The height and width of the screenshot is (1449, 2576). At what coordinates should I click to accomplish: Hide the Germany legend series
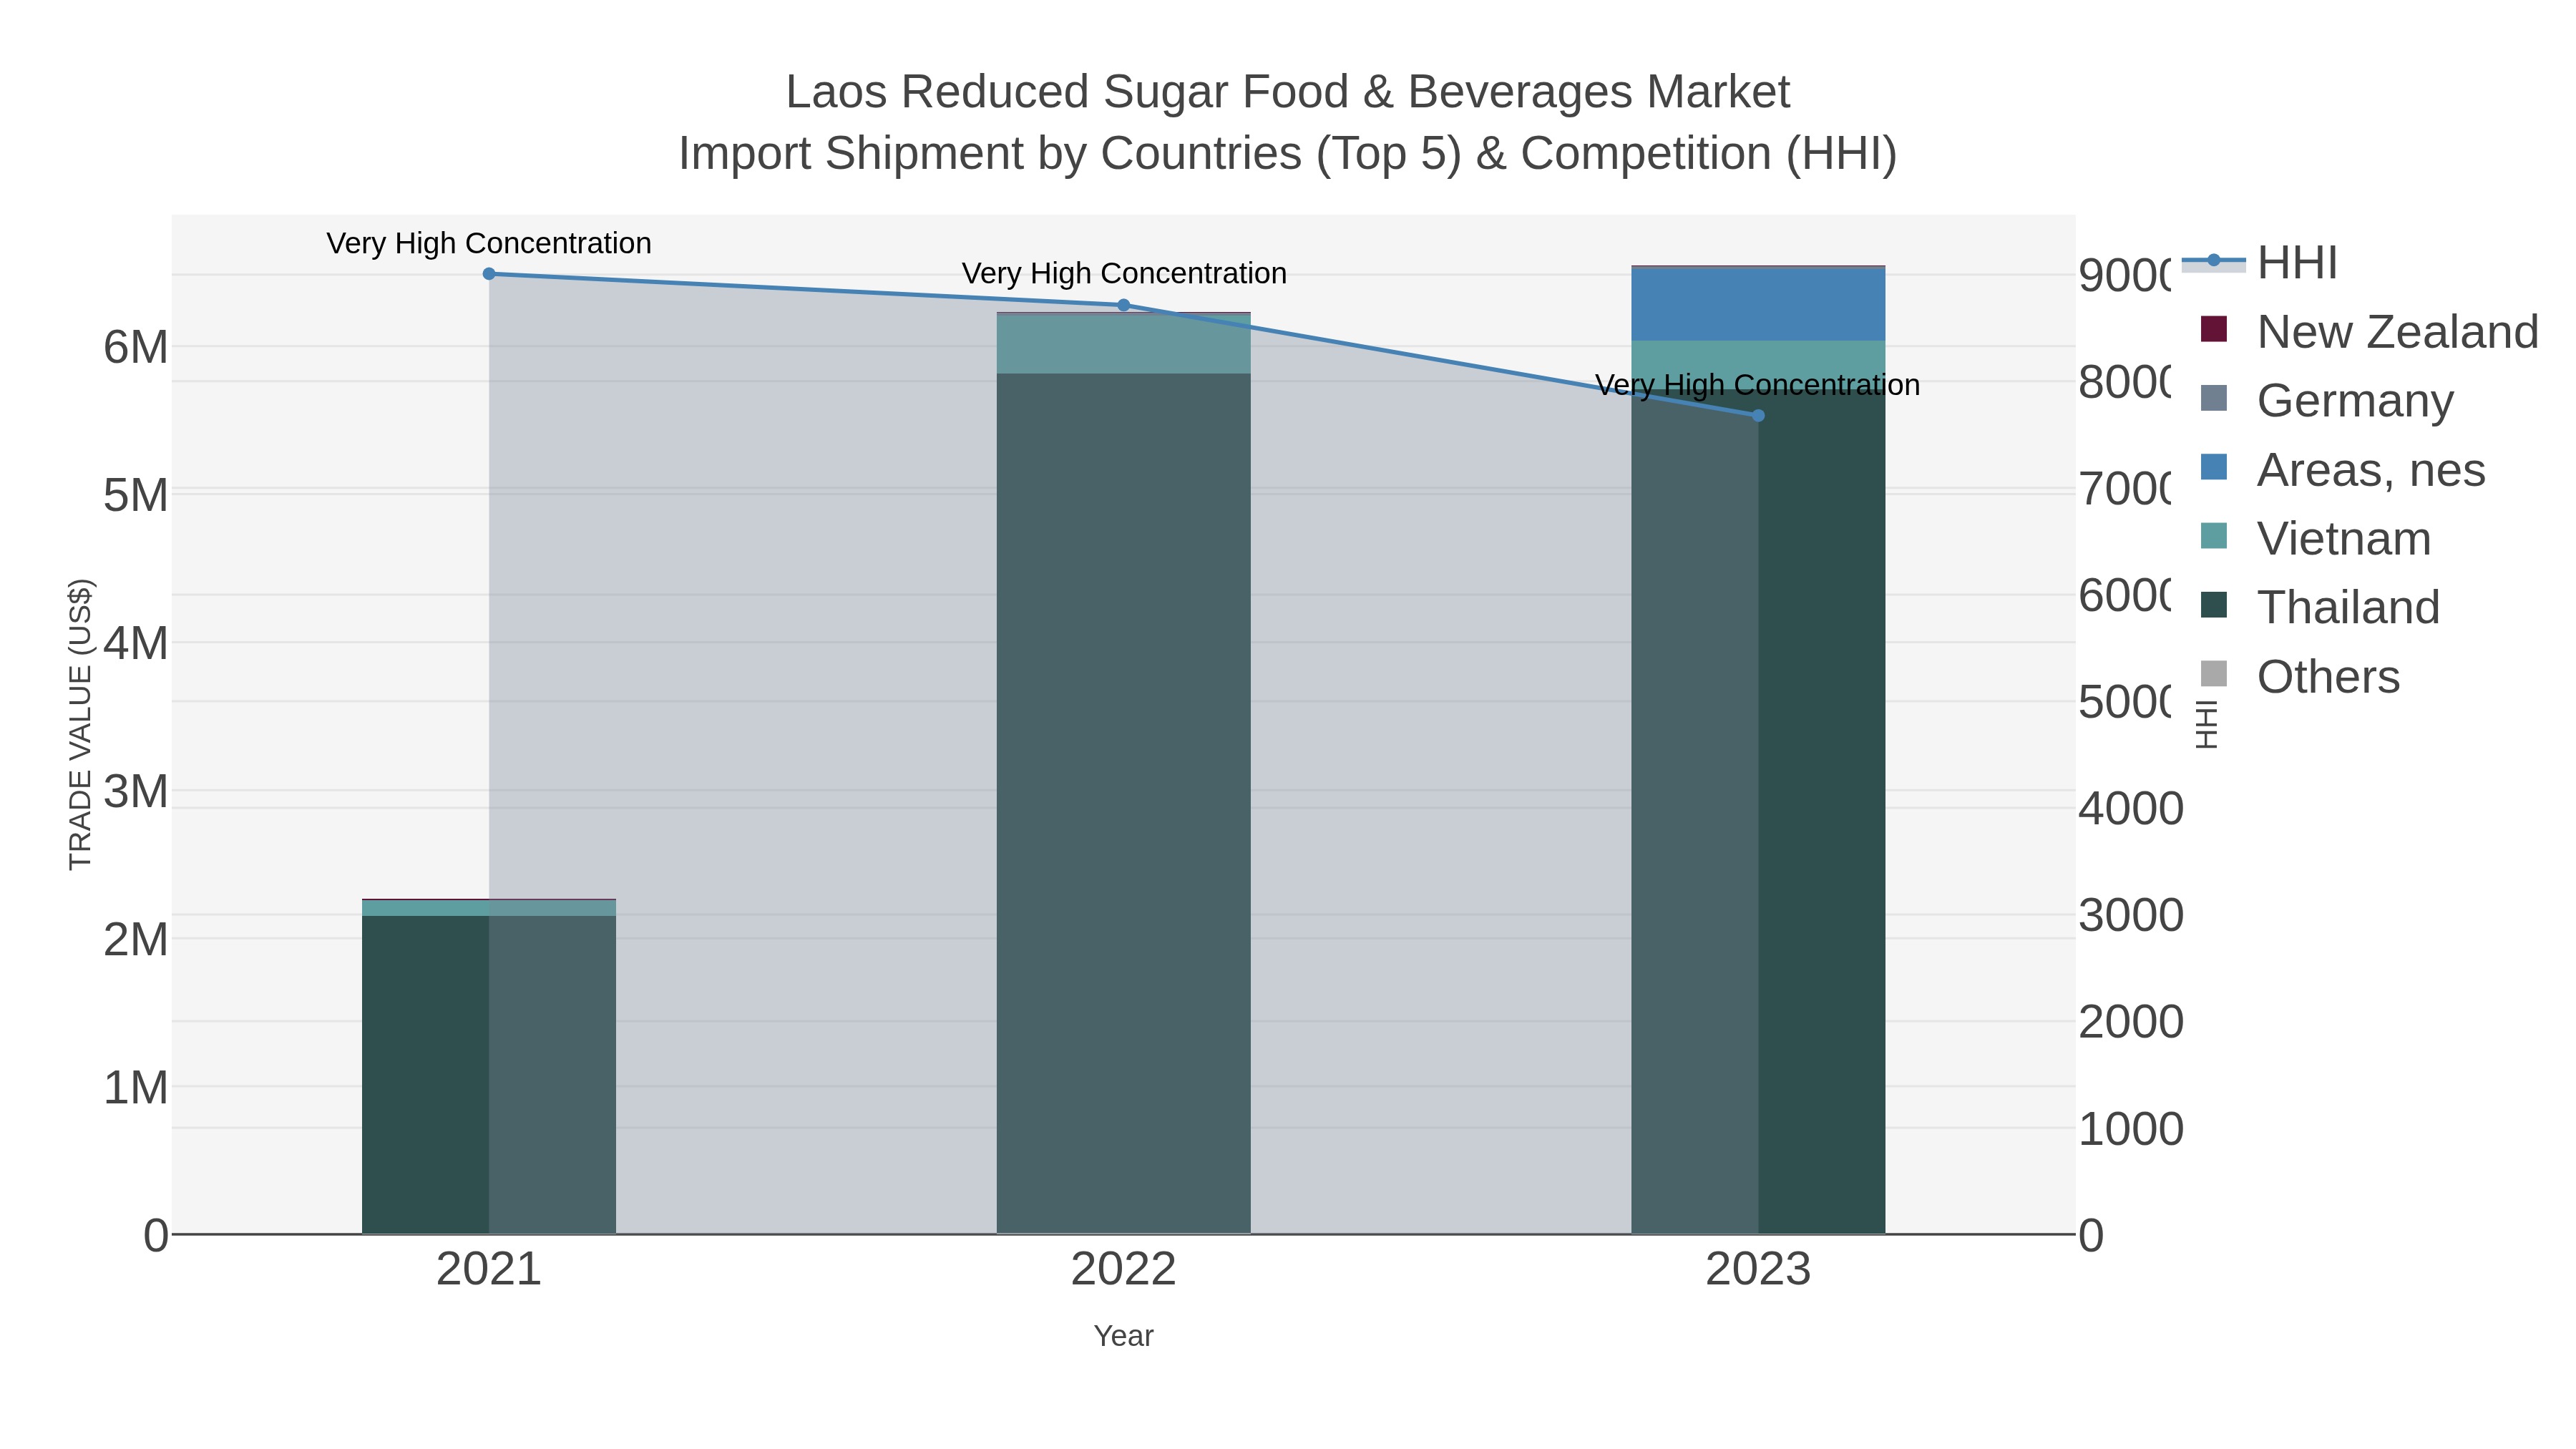coord(2326,400)
